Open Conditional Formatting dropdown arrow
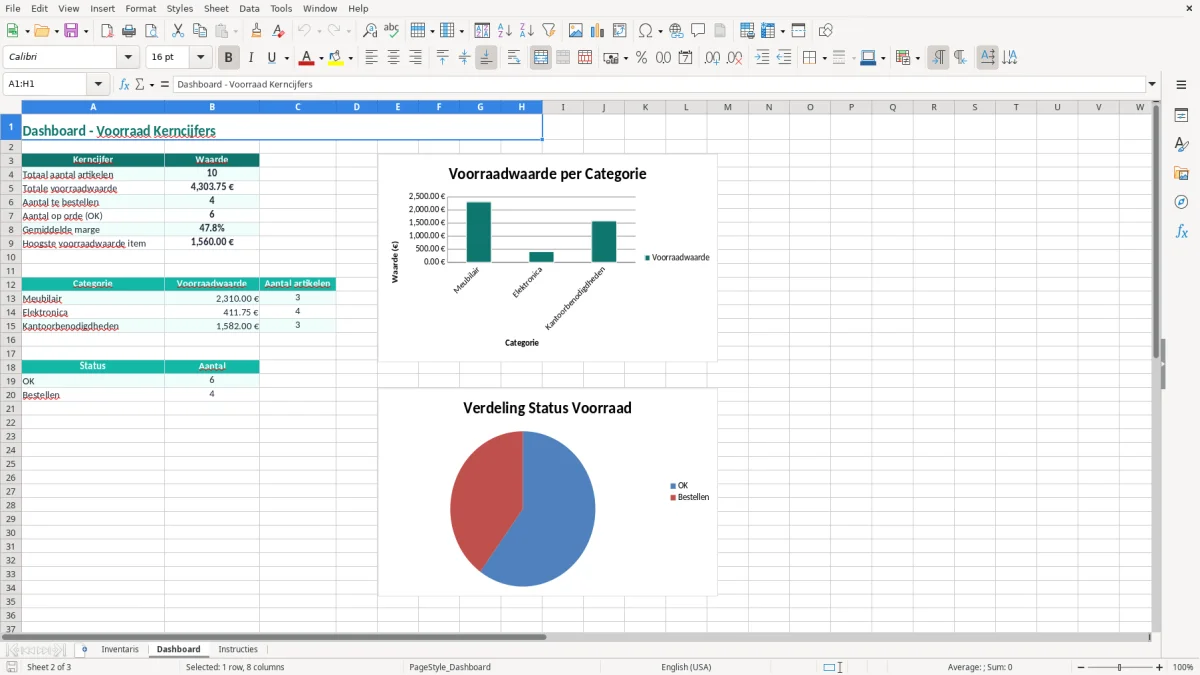This screenshot has height=675, width=1200. [x=917, y=58]
